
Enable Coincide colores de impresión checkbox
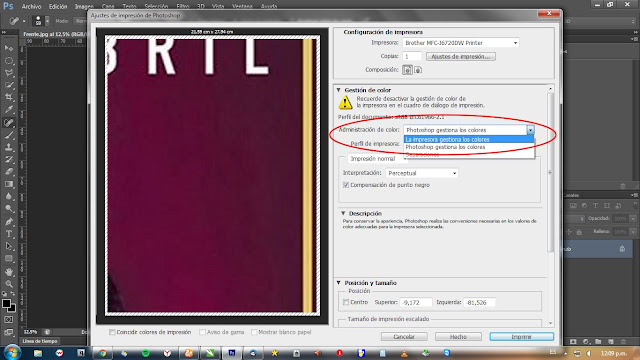point(112,332)
